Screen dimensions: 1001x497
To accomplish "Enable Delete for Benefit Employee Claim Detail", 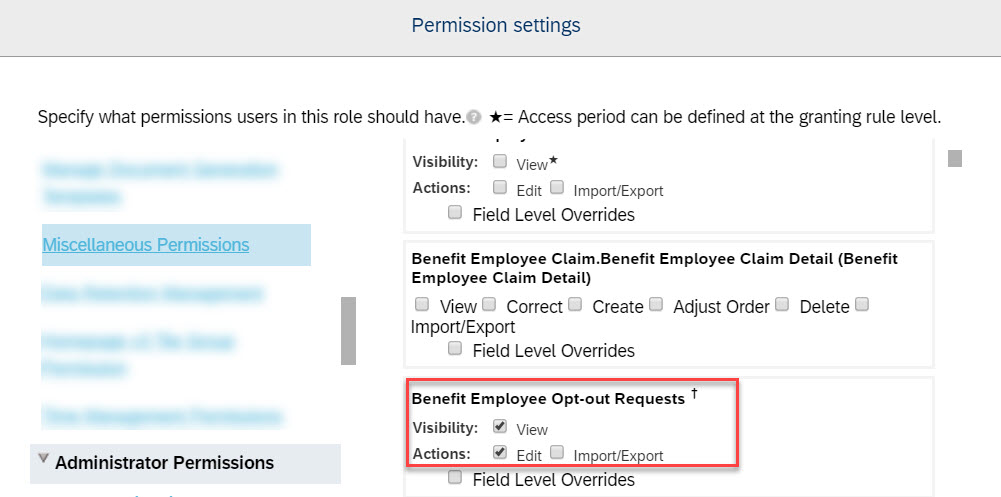I will tap(783, 303).
